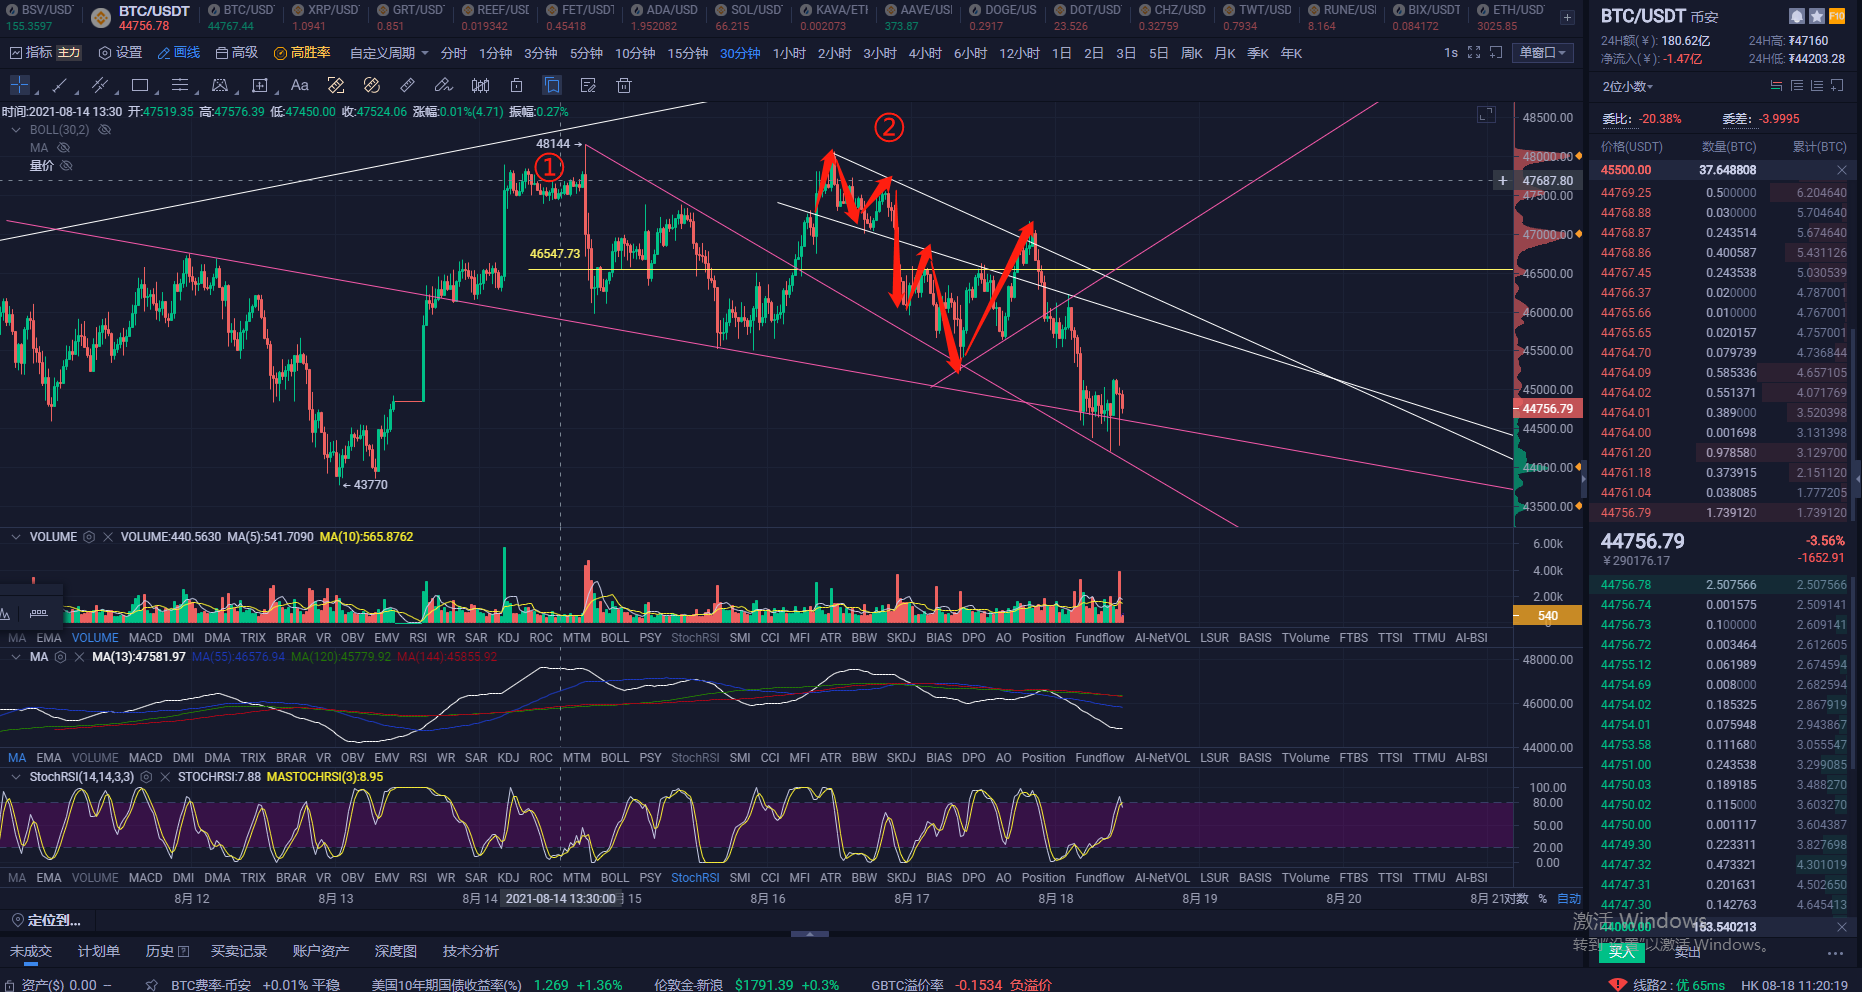Select the trend line drawing tool

tap(60, 85)
